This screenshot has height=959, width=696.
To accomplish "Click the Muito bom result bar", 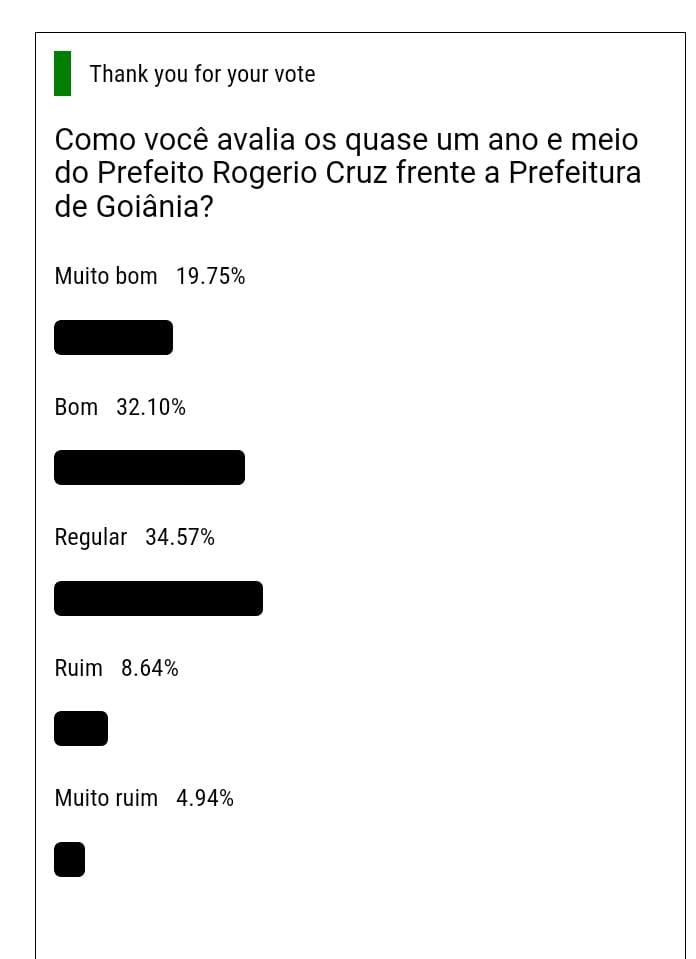I will [x=113, y=337].
